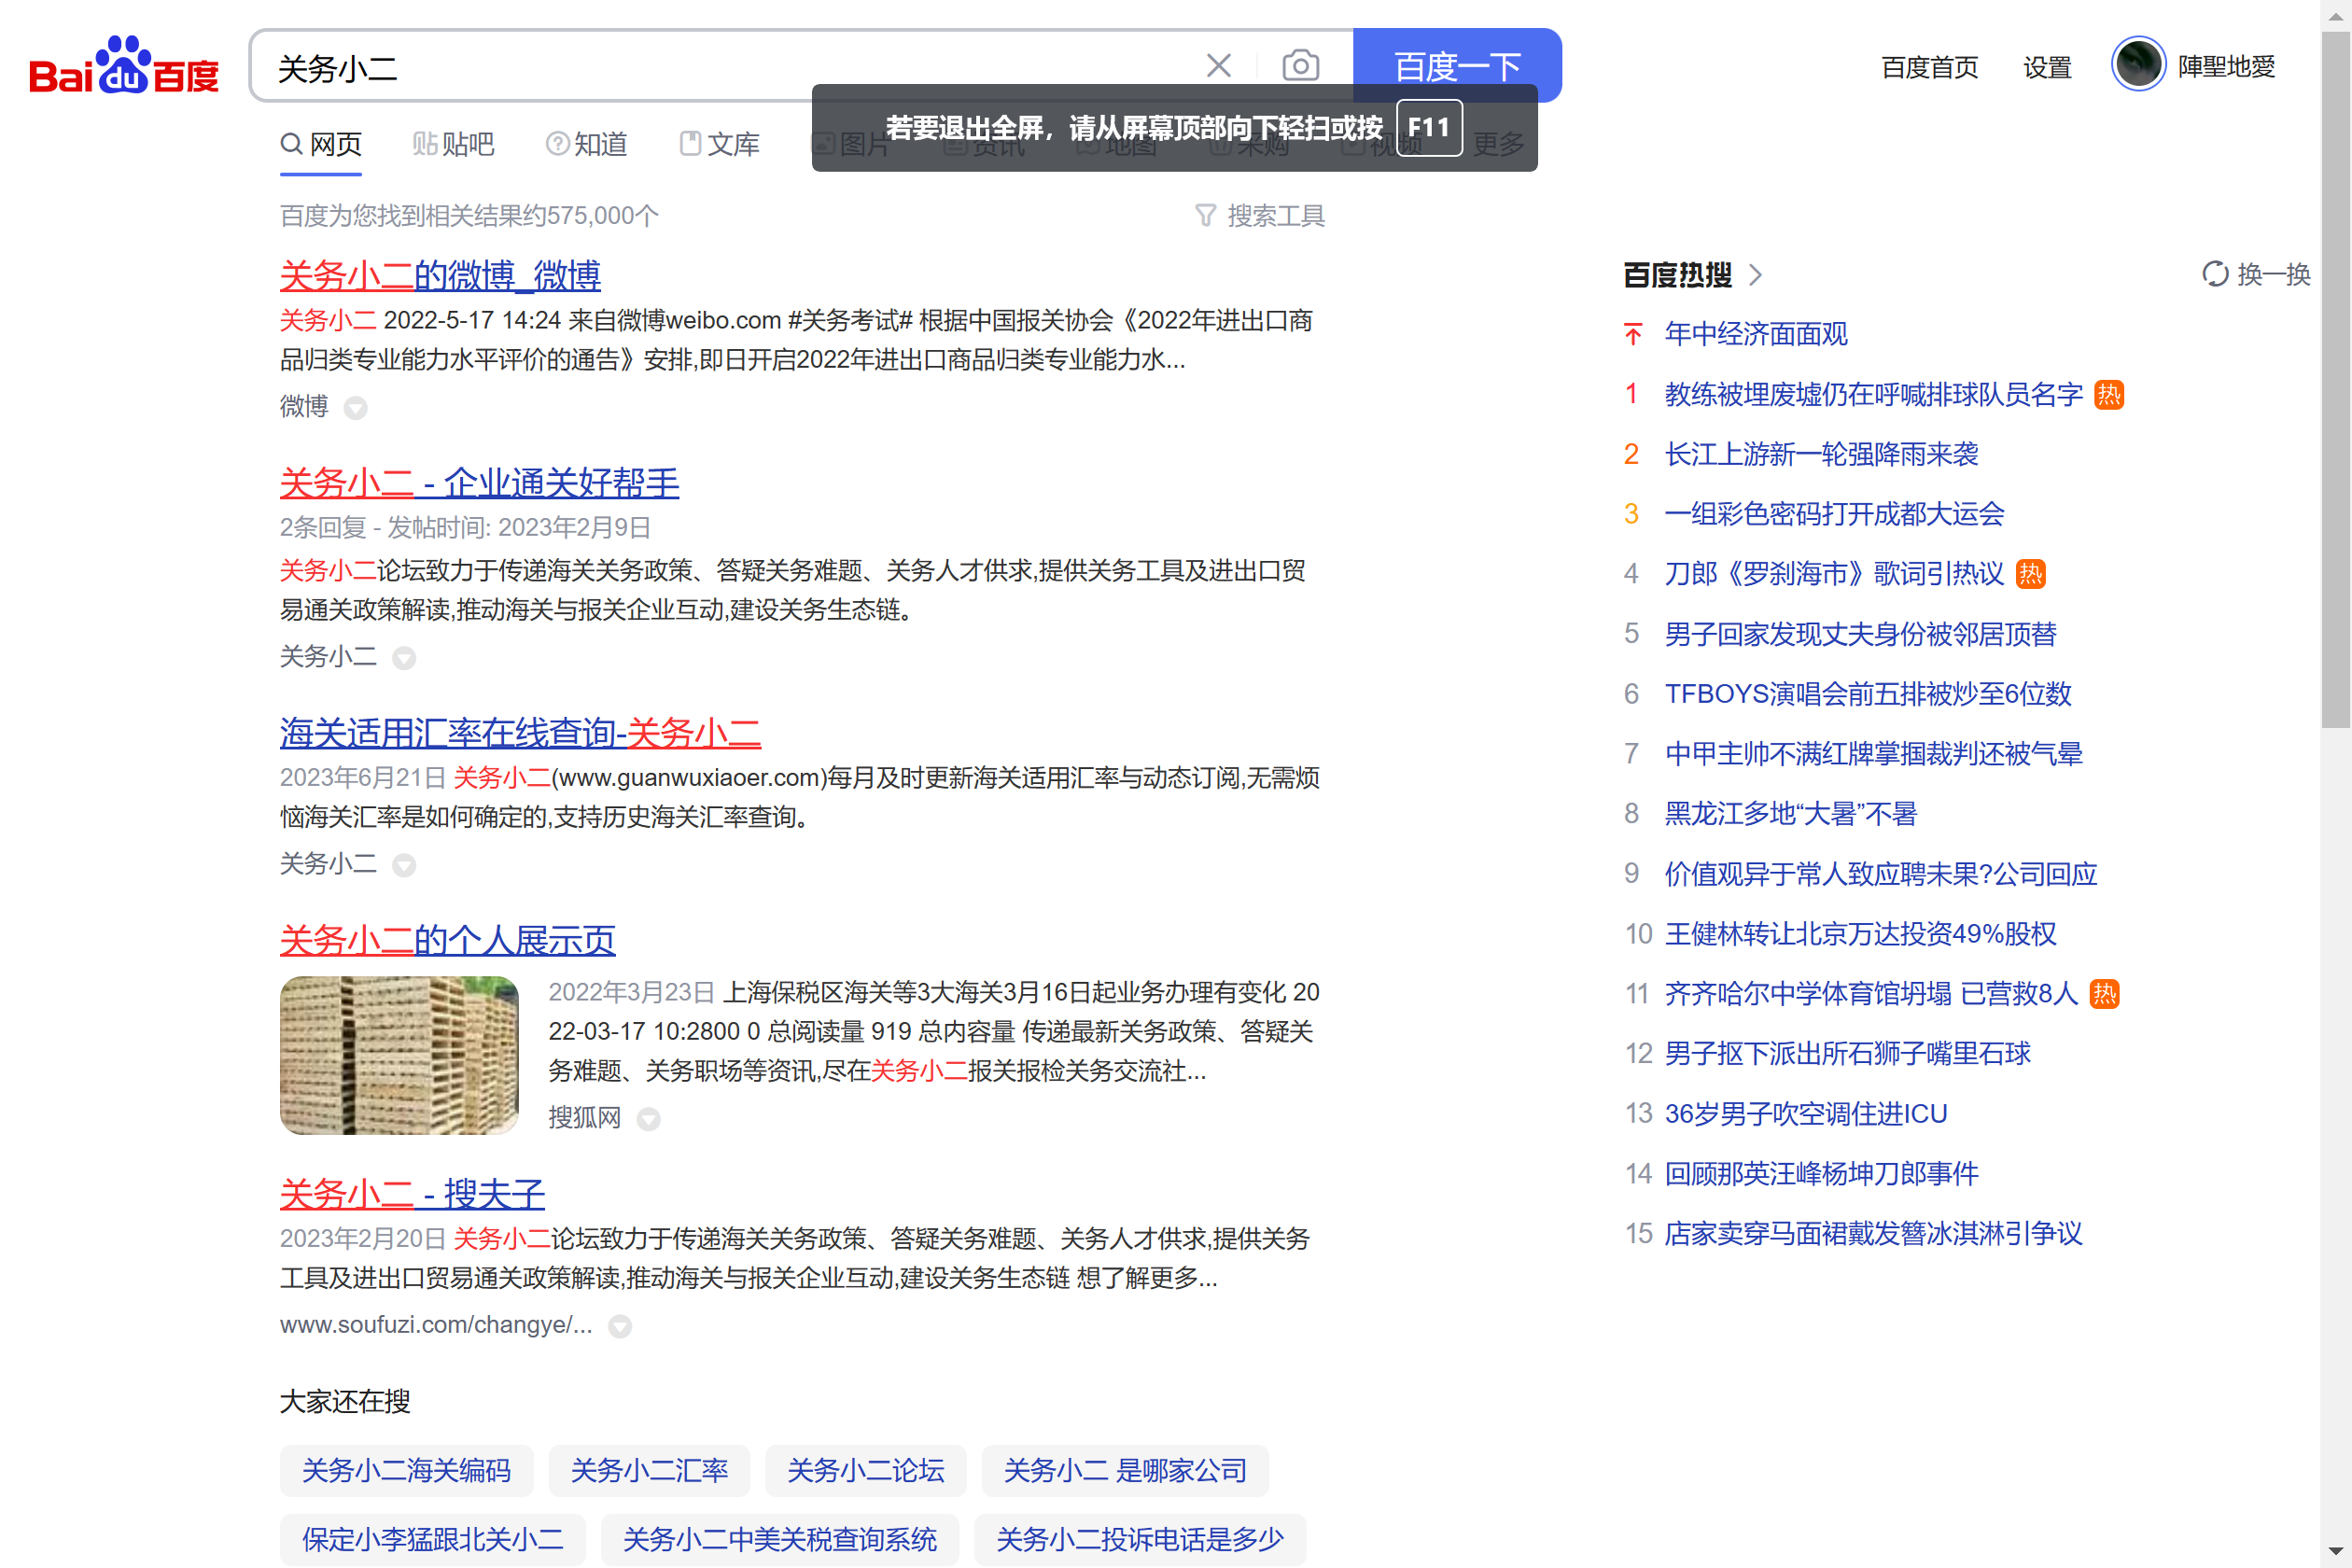Open the username account link

point(2226,66)
